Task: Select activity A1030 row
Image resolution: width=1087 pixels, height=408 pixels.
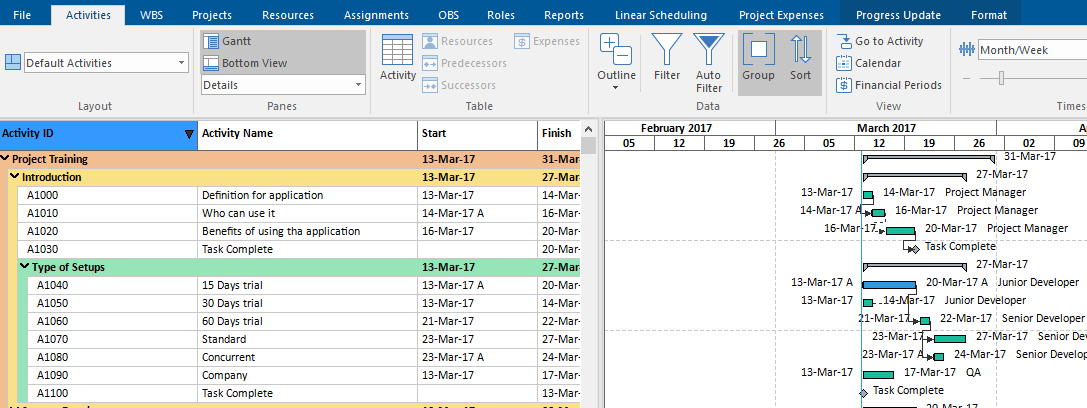Action: pos(299,249)
